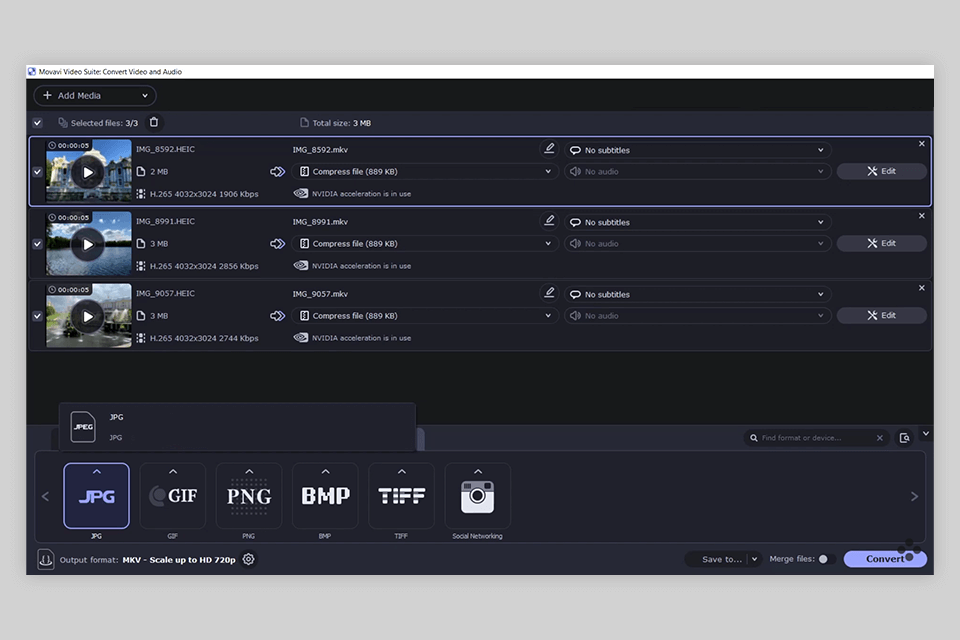This screenshot has width=960, height=640.
Task: Select the TIFF format tile
Action: point(401,496)
